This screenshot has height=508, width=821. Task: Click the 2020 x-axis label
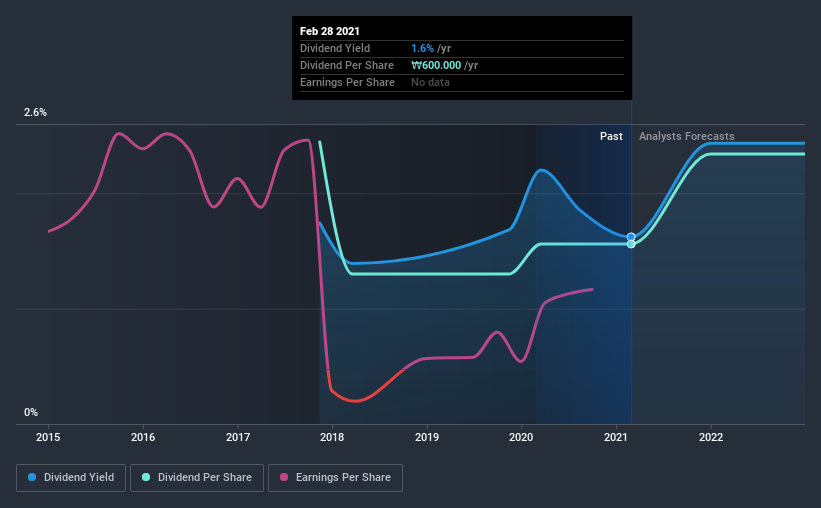[521, 437]
